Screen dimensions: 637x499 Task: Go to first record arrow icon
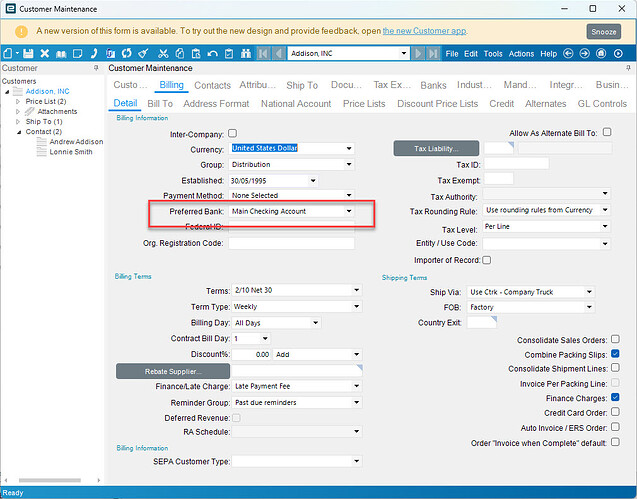[263, 53]
